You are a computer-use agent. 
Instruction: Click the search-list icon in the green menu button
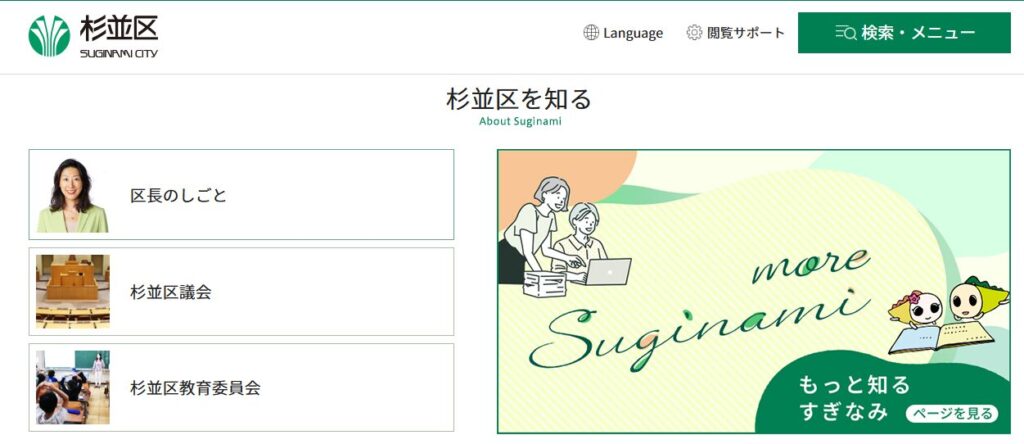click(846, 33)
